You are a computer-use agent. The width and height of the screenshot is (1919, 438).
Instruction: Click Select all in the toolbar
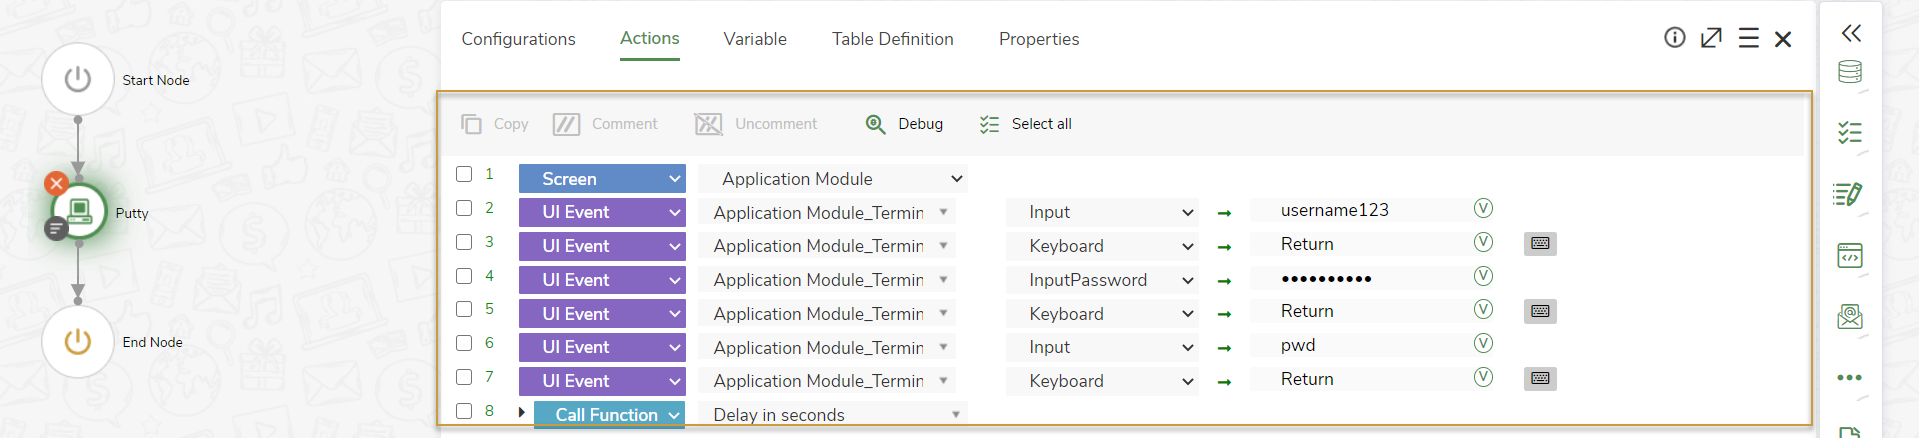[x=1026, y=124]
